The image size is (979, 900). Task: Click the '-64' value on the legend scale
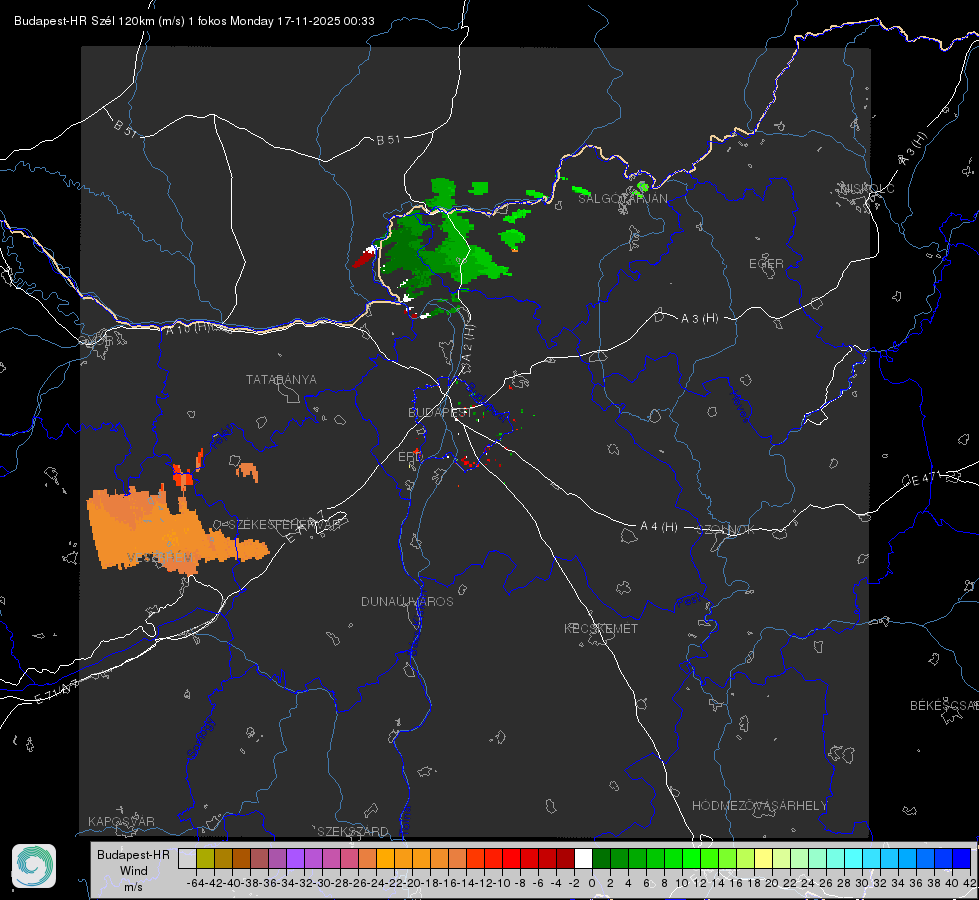[x=196, y=883]
